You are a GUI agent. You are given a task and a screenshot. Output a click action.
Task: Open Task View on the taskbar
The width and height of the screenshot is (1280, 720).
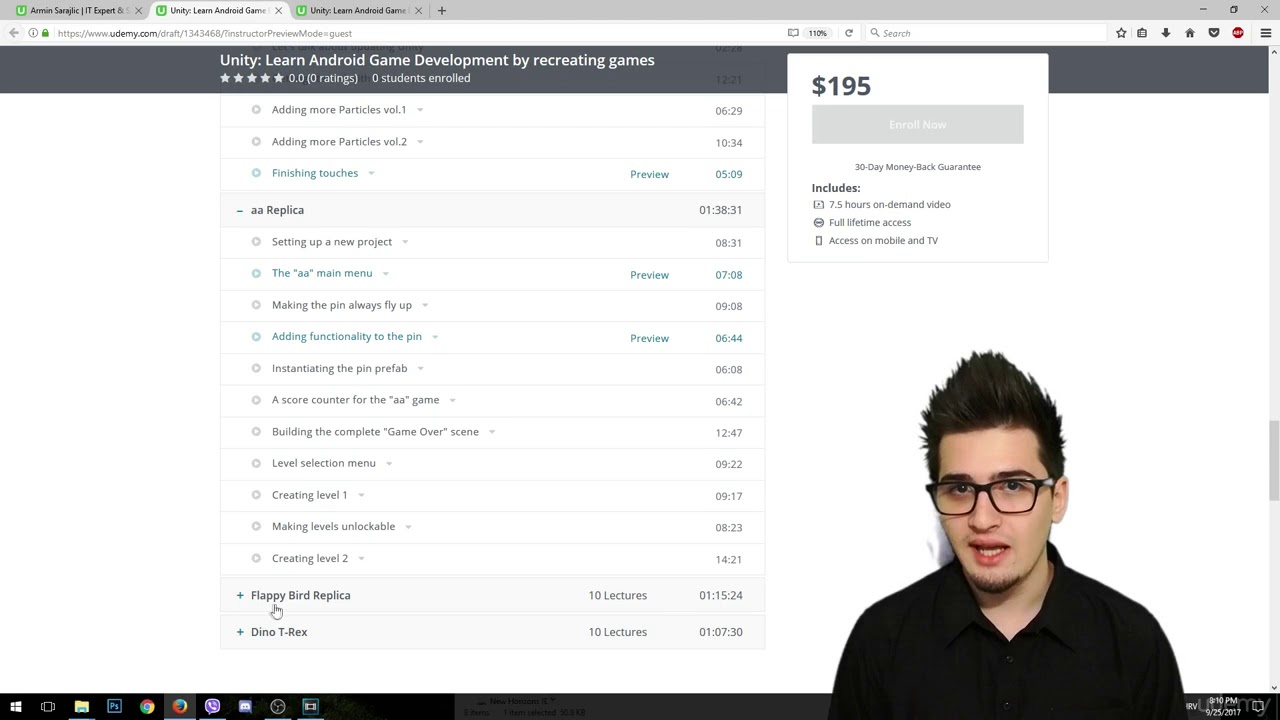48,707
